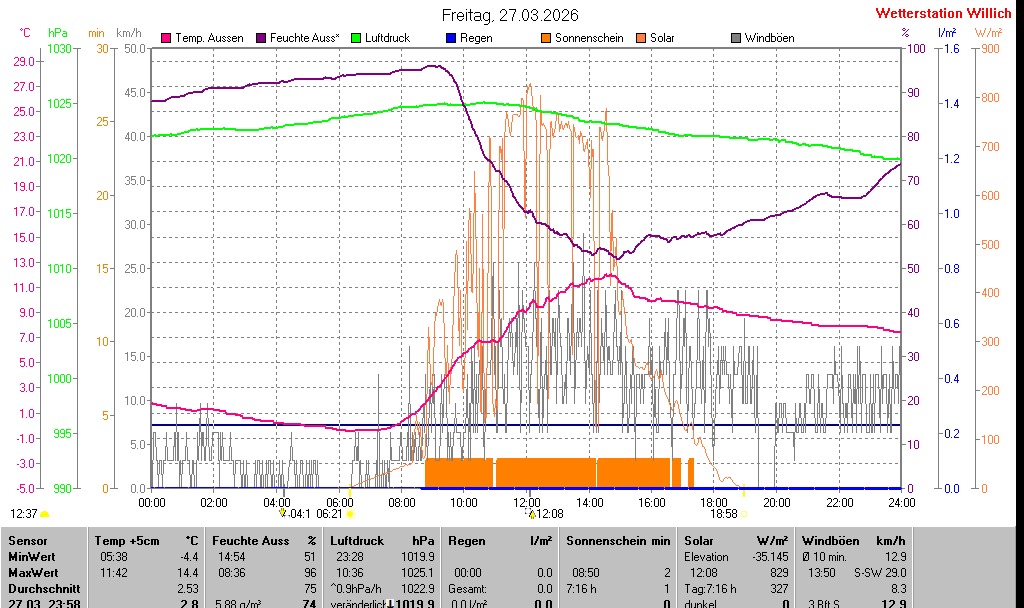Click the gray Windböen legend swatch

[x=736, y=38]
